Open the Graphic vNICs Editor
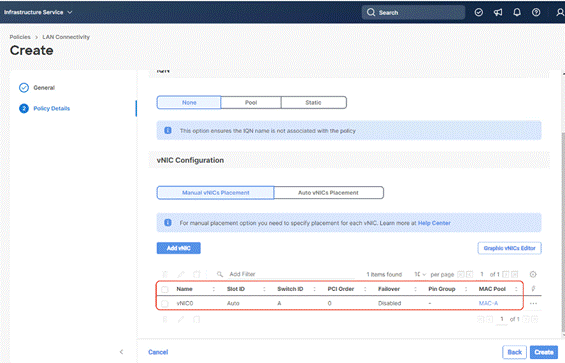The image size is (565, 363). point(510,248)
